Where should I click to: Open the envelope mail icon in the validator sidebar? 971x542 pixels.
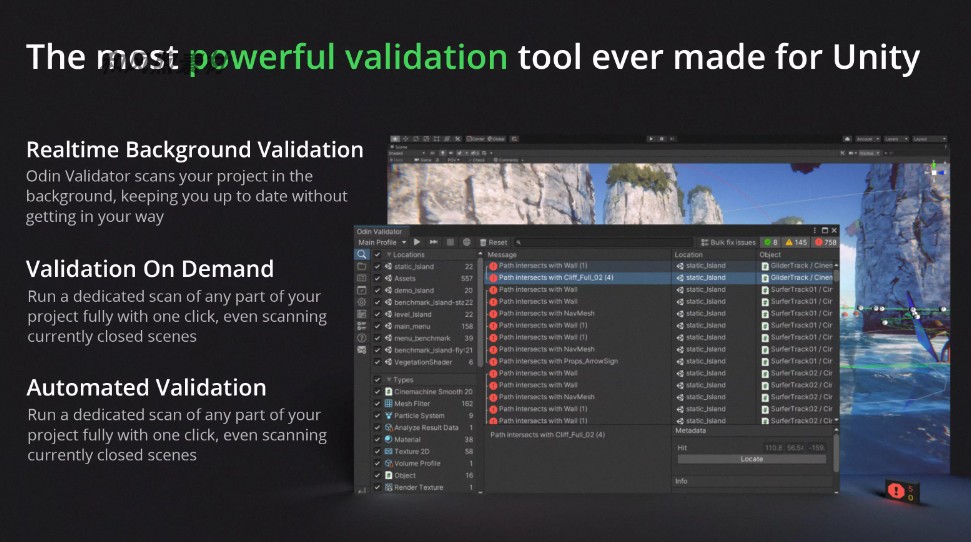coord(362,350)
